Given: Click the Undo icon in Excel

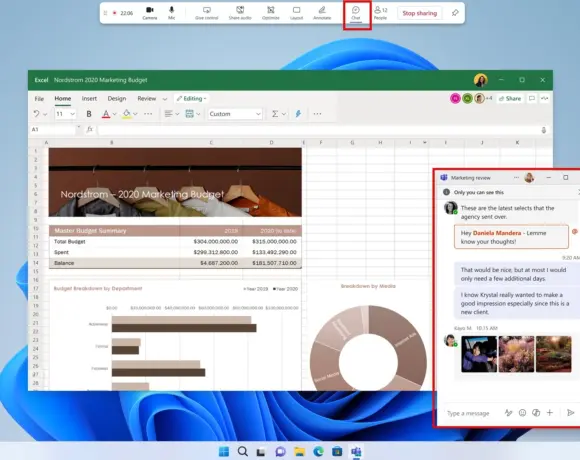Looking at the screenshot, I should coord(36,114).
